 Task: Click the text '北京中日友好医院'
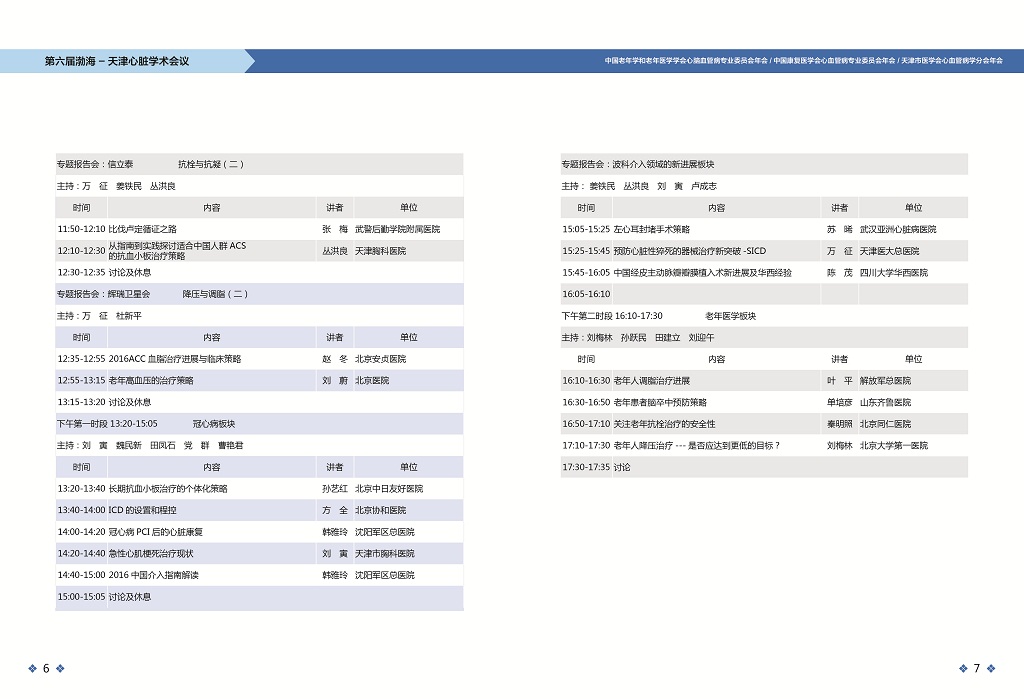389,489
